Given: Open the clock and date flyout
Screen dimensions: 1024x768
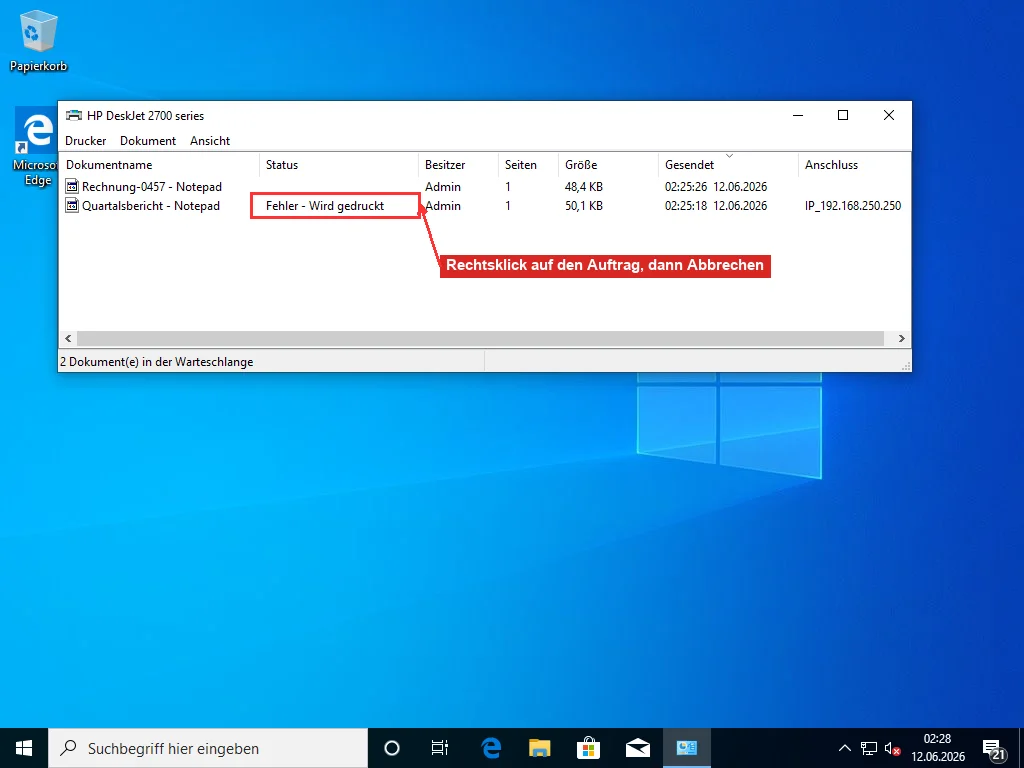Looking at the screenshot, I should (x=938, y=748).
